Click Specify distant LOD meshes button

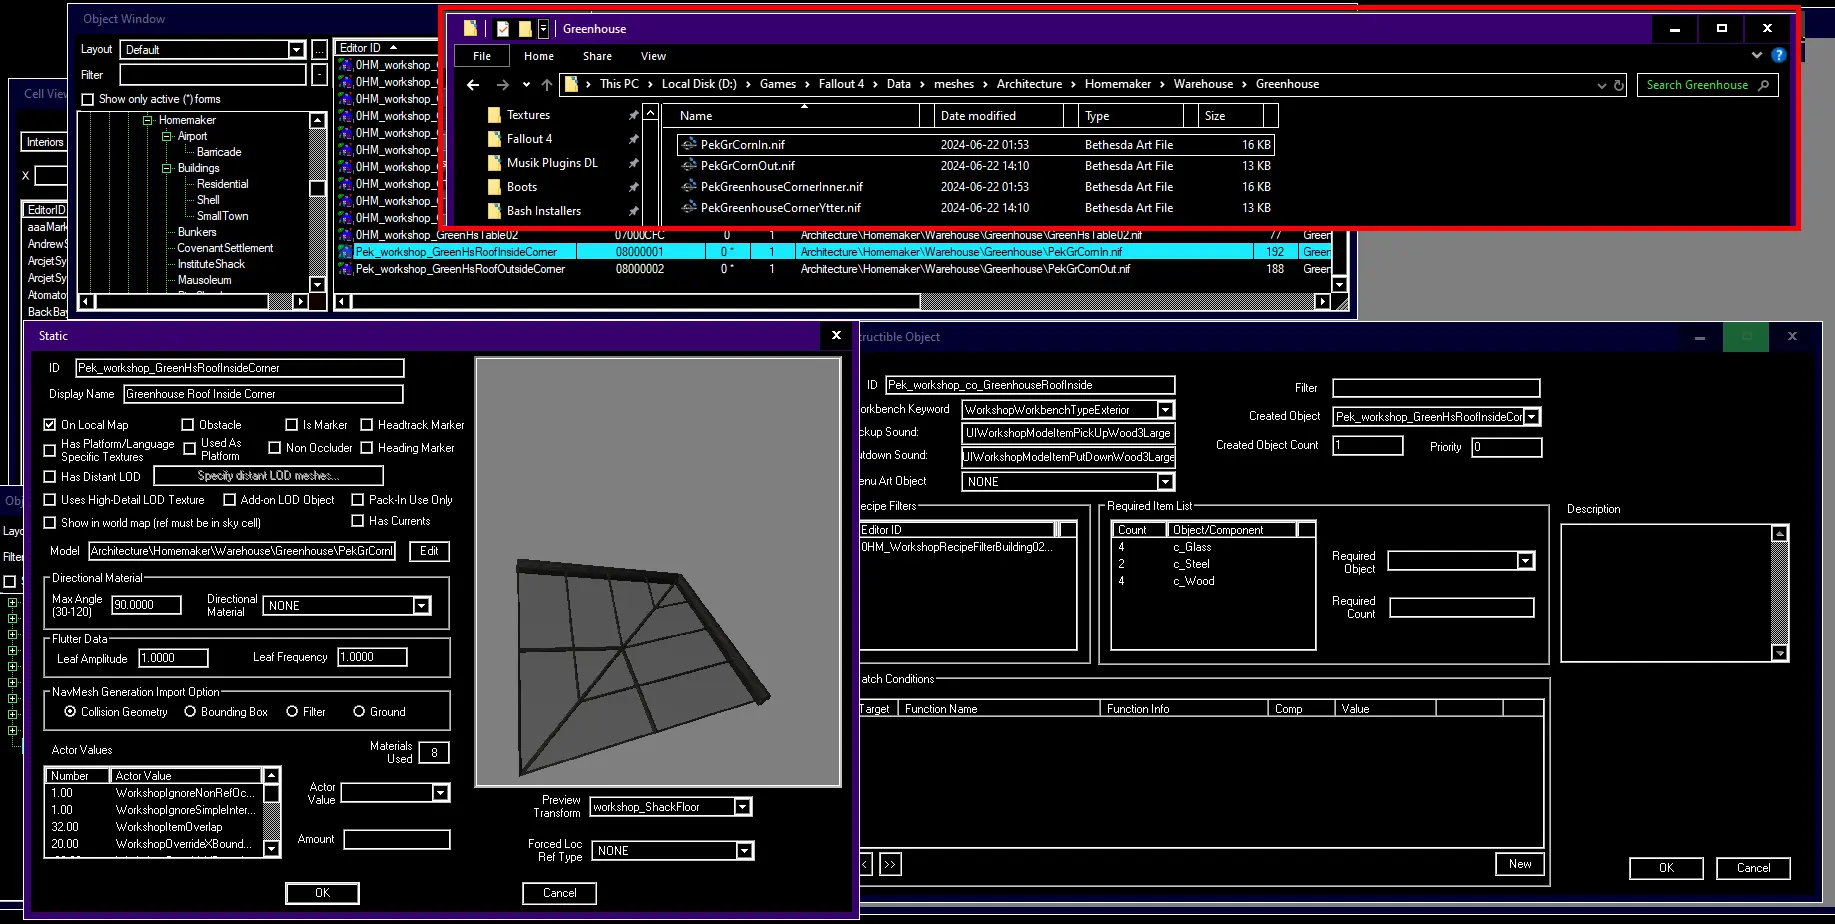click(268, 476)
